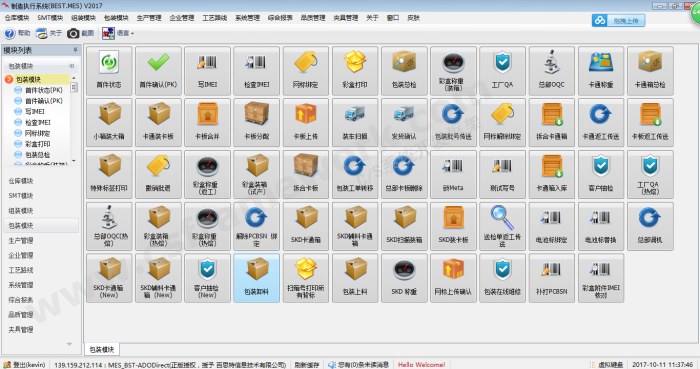Open the SKD 称重 gauge tile
The width and height of the screenshot is (700, 369).
[x=404, y=278]
